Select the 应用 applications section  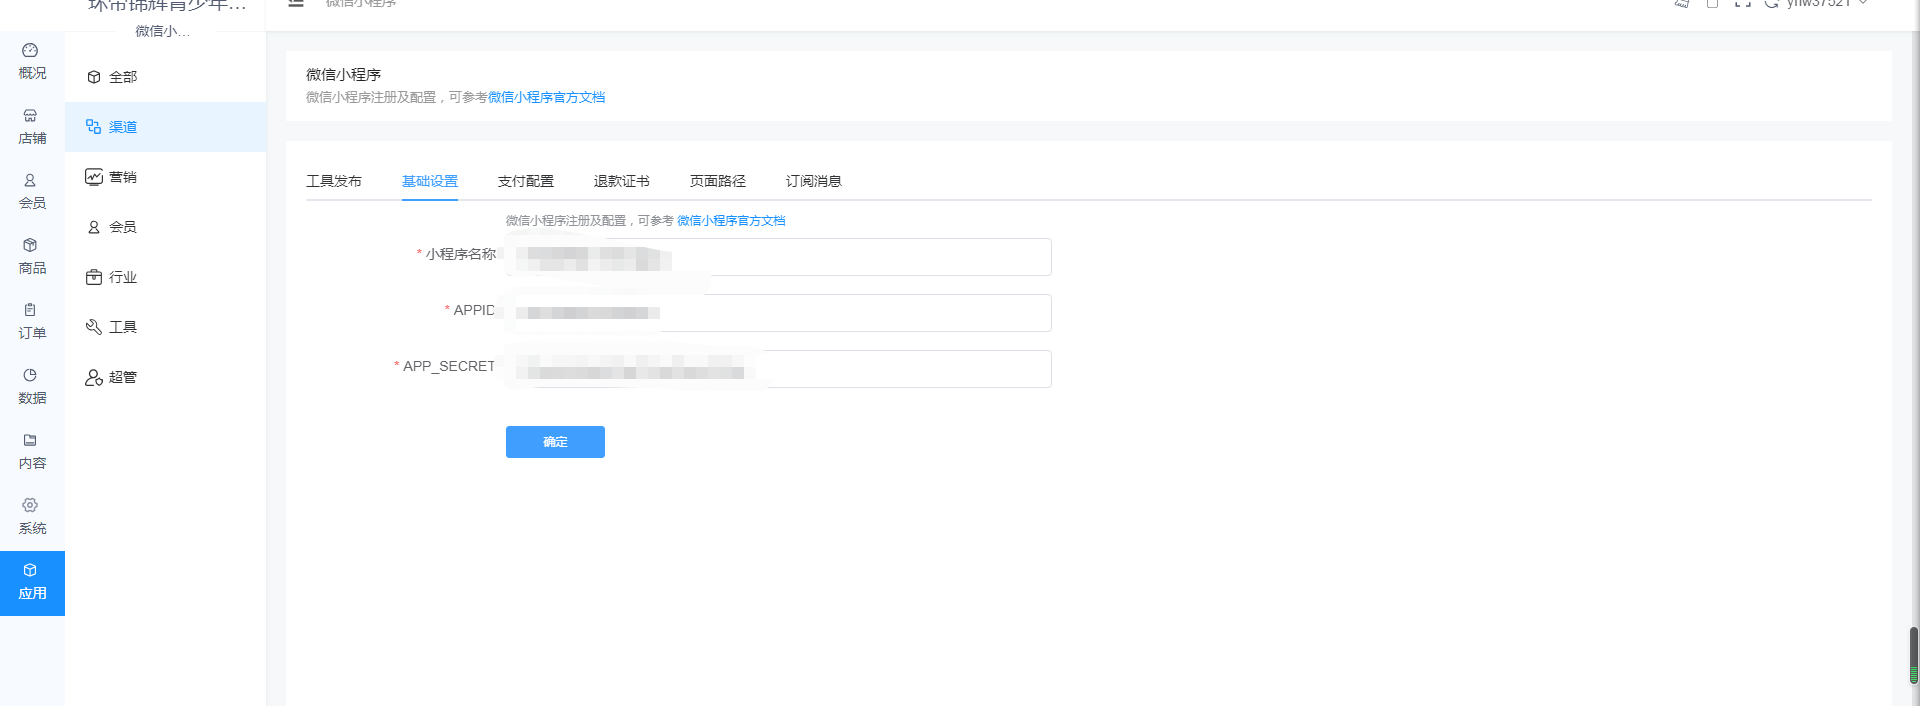coord(32,583)
